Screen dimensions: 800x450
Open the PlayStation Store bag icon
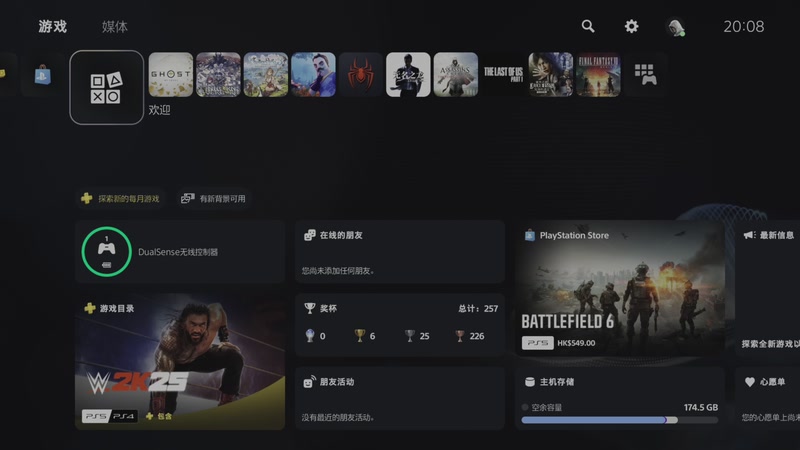(42, 74)
